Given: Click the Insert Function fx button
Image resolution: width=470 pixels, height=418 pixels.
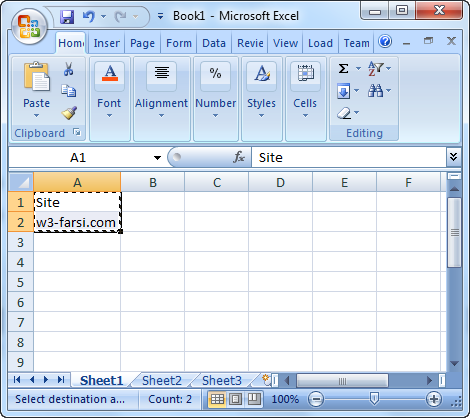Looking at the screenshot, I should (239, 157).
